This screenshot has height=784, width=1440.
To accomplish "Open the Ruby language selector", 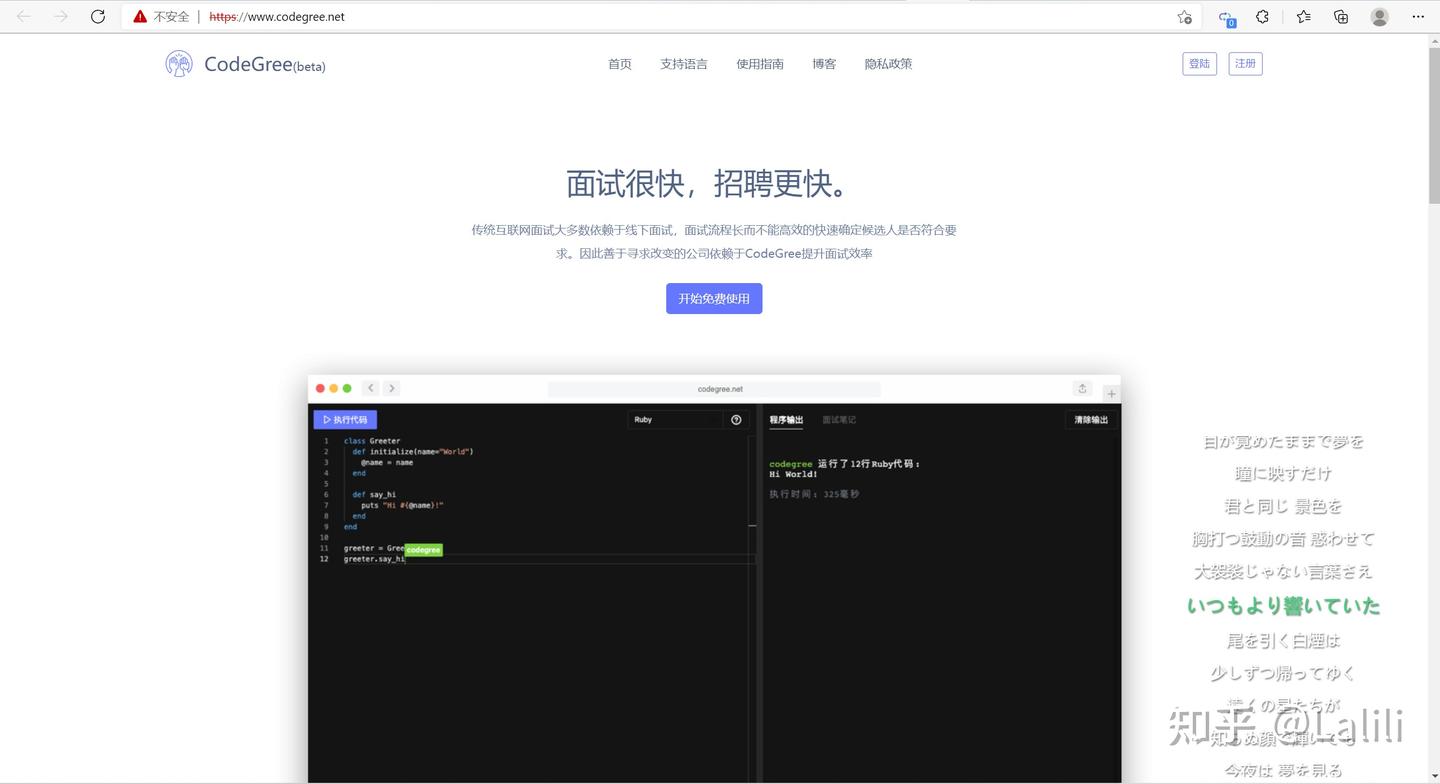I will pyautogui.click(x=675, y=419).
